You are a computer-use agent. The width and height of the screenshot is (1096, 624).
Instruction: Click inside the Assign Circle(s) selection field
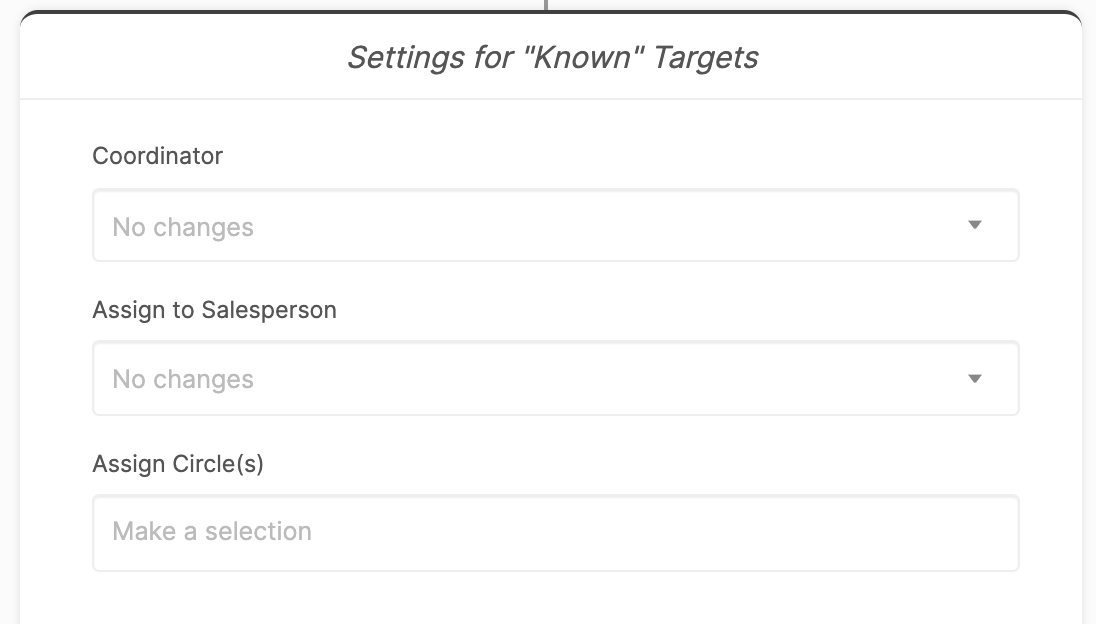556,532
